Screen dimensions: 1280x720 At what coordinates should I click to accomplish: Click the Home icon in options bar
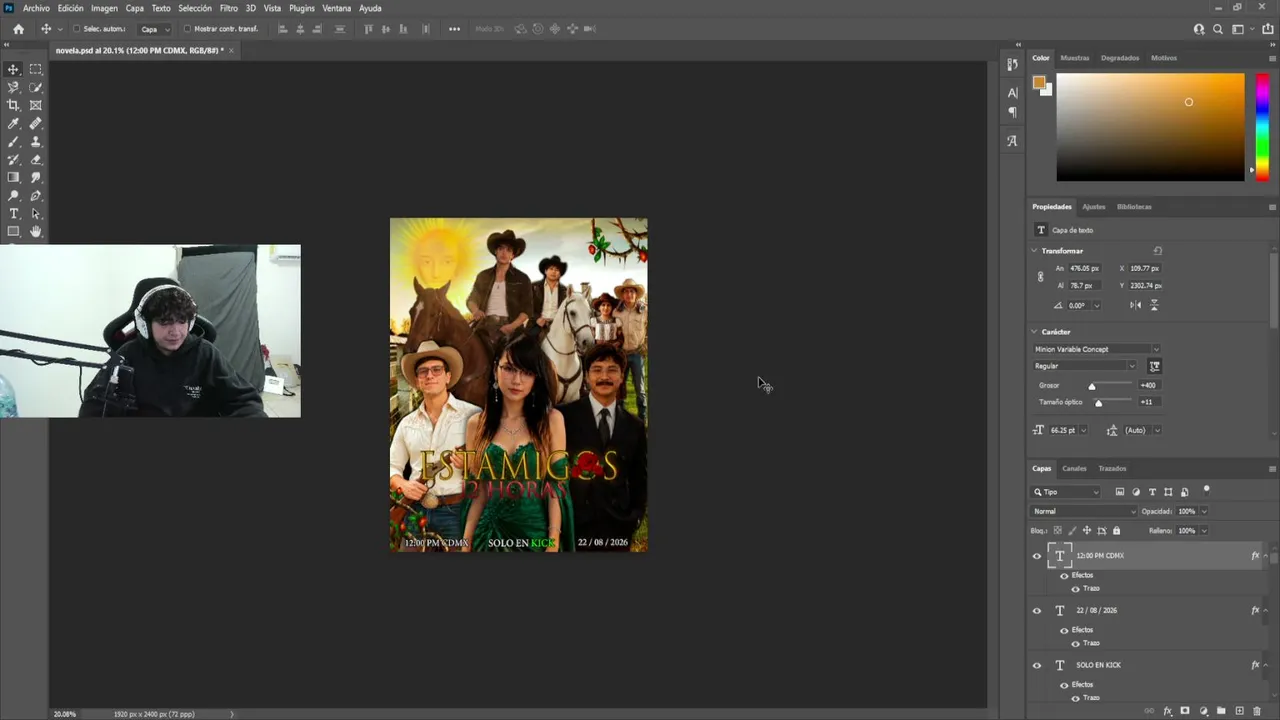(18, 29)
